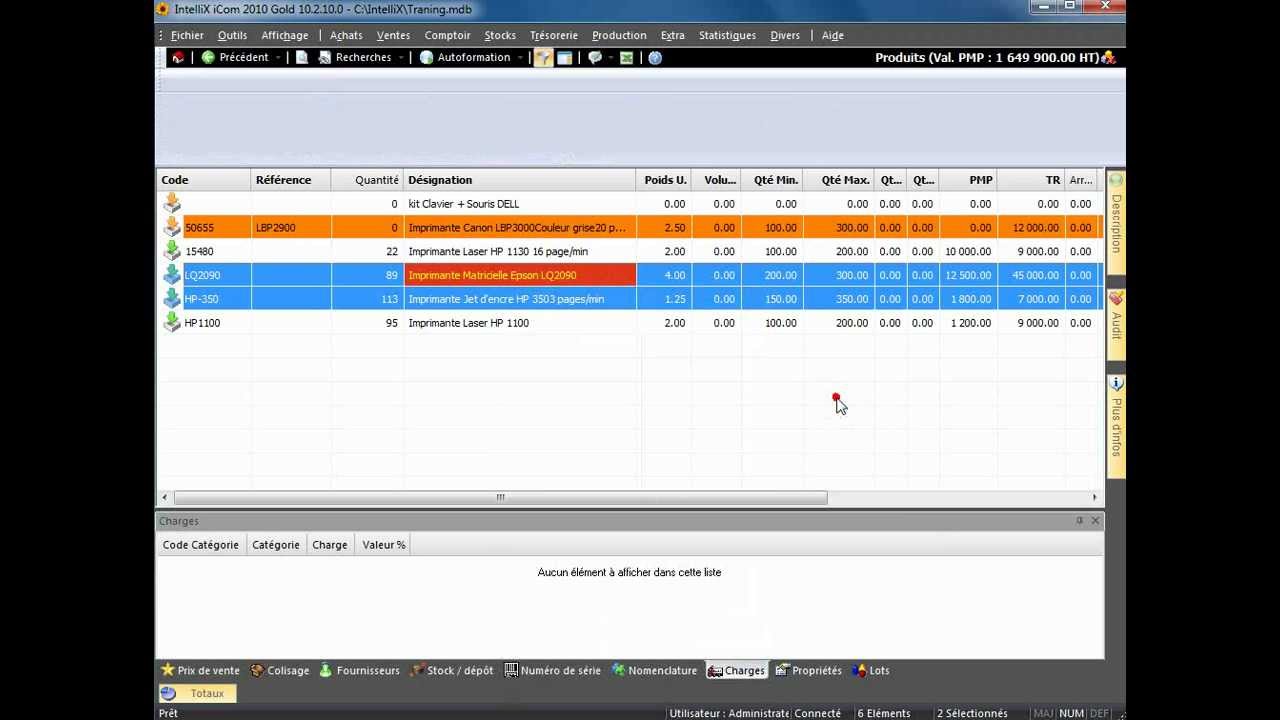Switch to the Totaux tab
This screenshot has height=720, width=1280.
coord(197,693)
